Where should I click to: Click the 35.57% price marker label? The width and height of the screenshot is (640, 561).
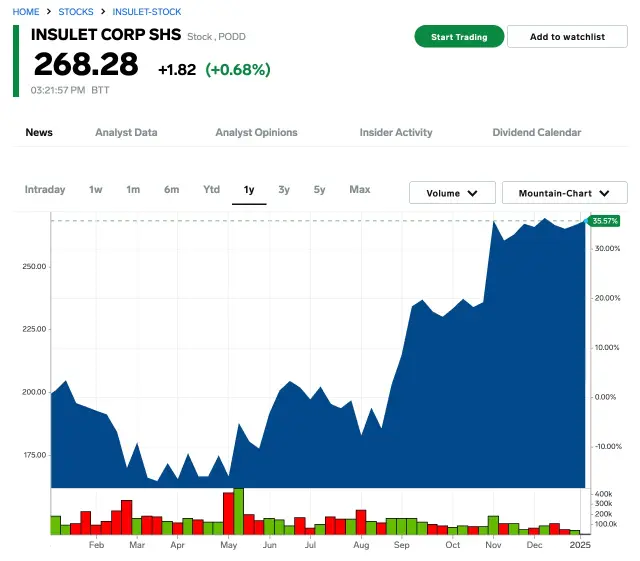coord(605,220)
